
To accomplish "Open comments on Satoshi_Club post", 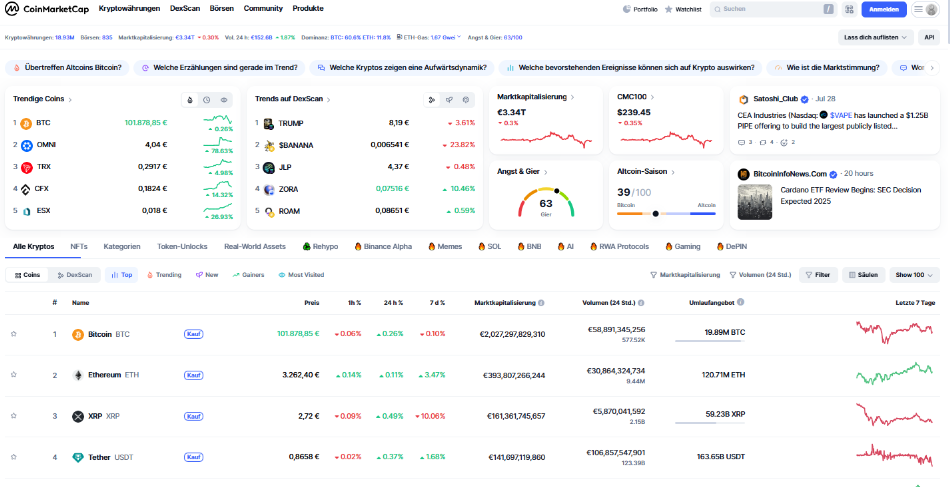I will click(x=741, y=142).
